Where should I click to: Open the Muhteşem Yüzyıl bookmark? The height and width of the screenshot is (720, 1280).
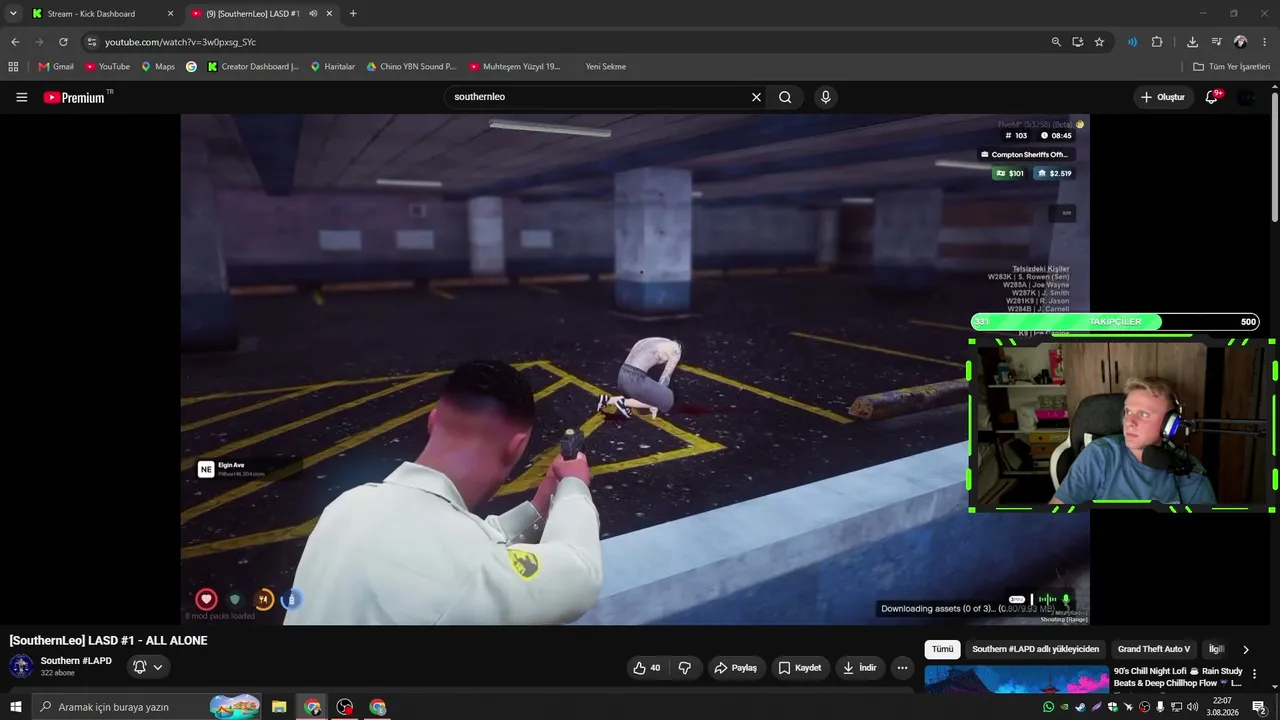(x=515, y=67)
